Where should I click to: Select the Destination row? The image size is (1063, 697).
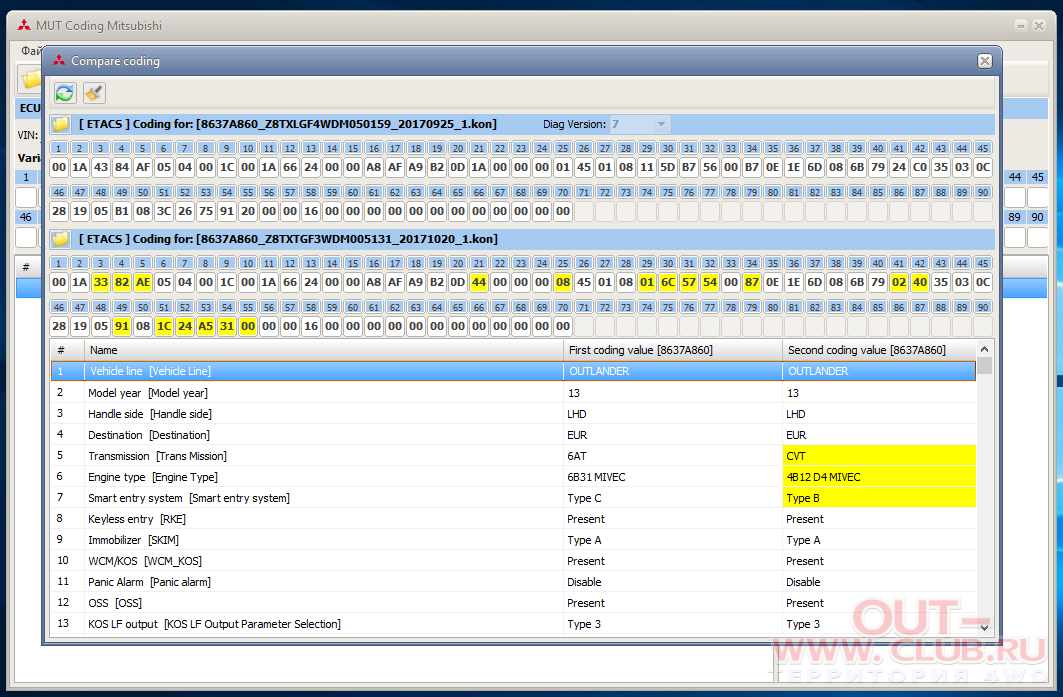coord(513,435)
